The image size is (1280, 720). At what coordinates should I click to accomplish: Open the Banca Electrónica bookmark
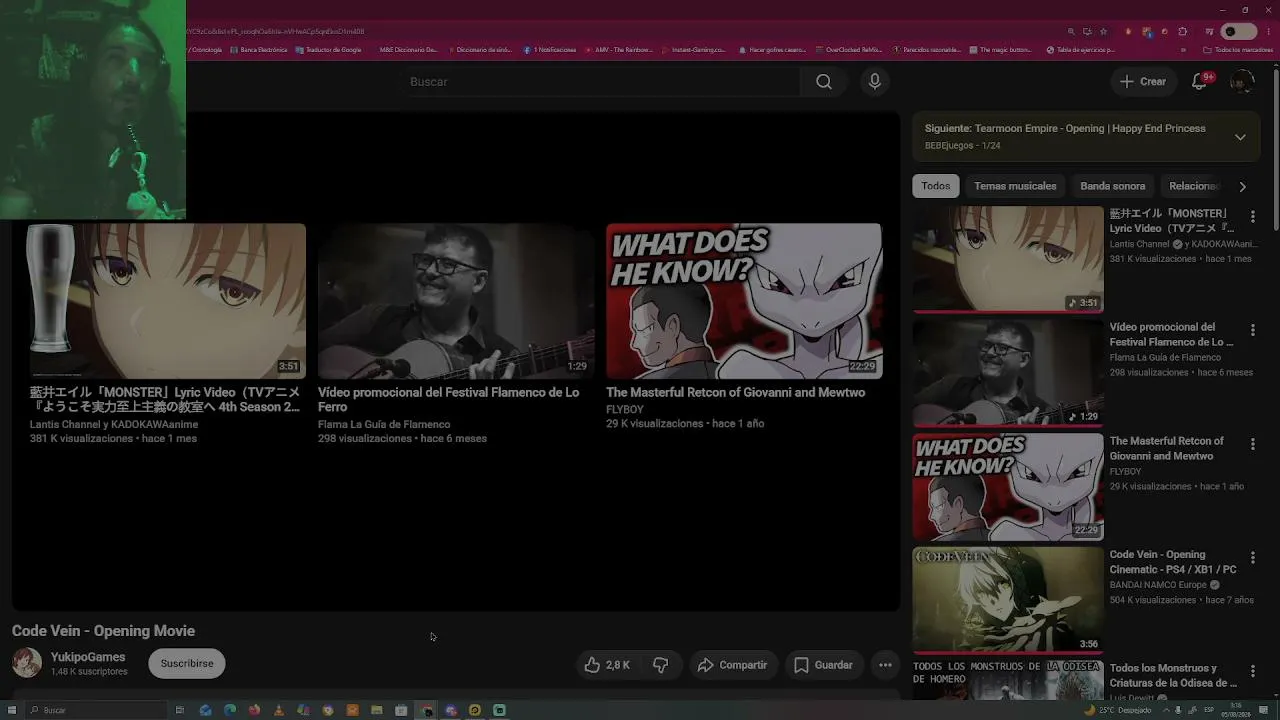259,50
